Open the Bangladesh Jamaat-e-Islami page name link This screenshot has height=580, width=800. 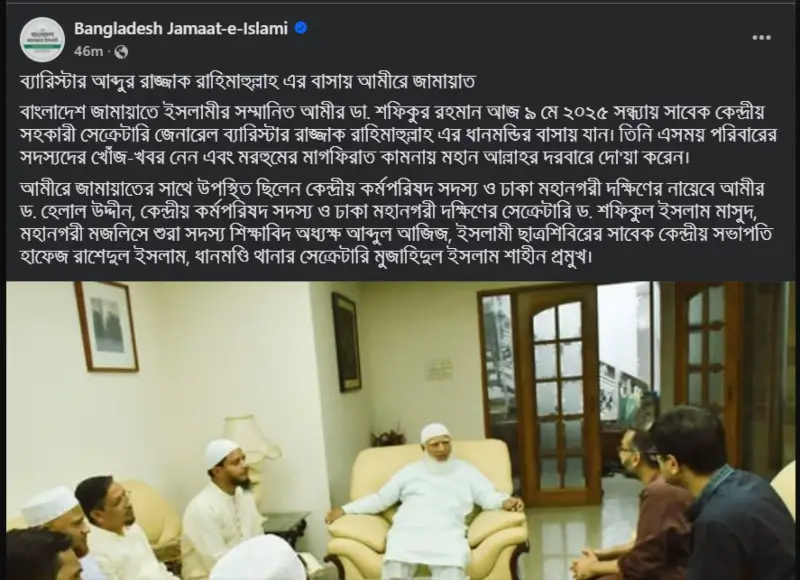(x=181, y=28)
